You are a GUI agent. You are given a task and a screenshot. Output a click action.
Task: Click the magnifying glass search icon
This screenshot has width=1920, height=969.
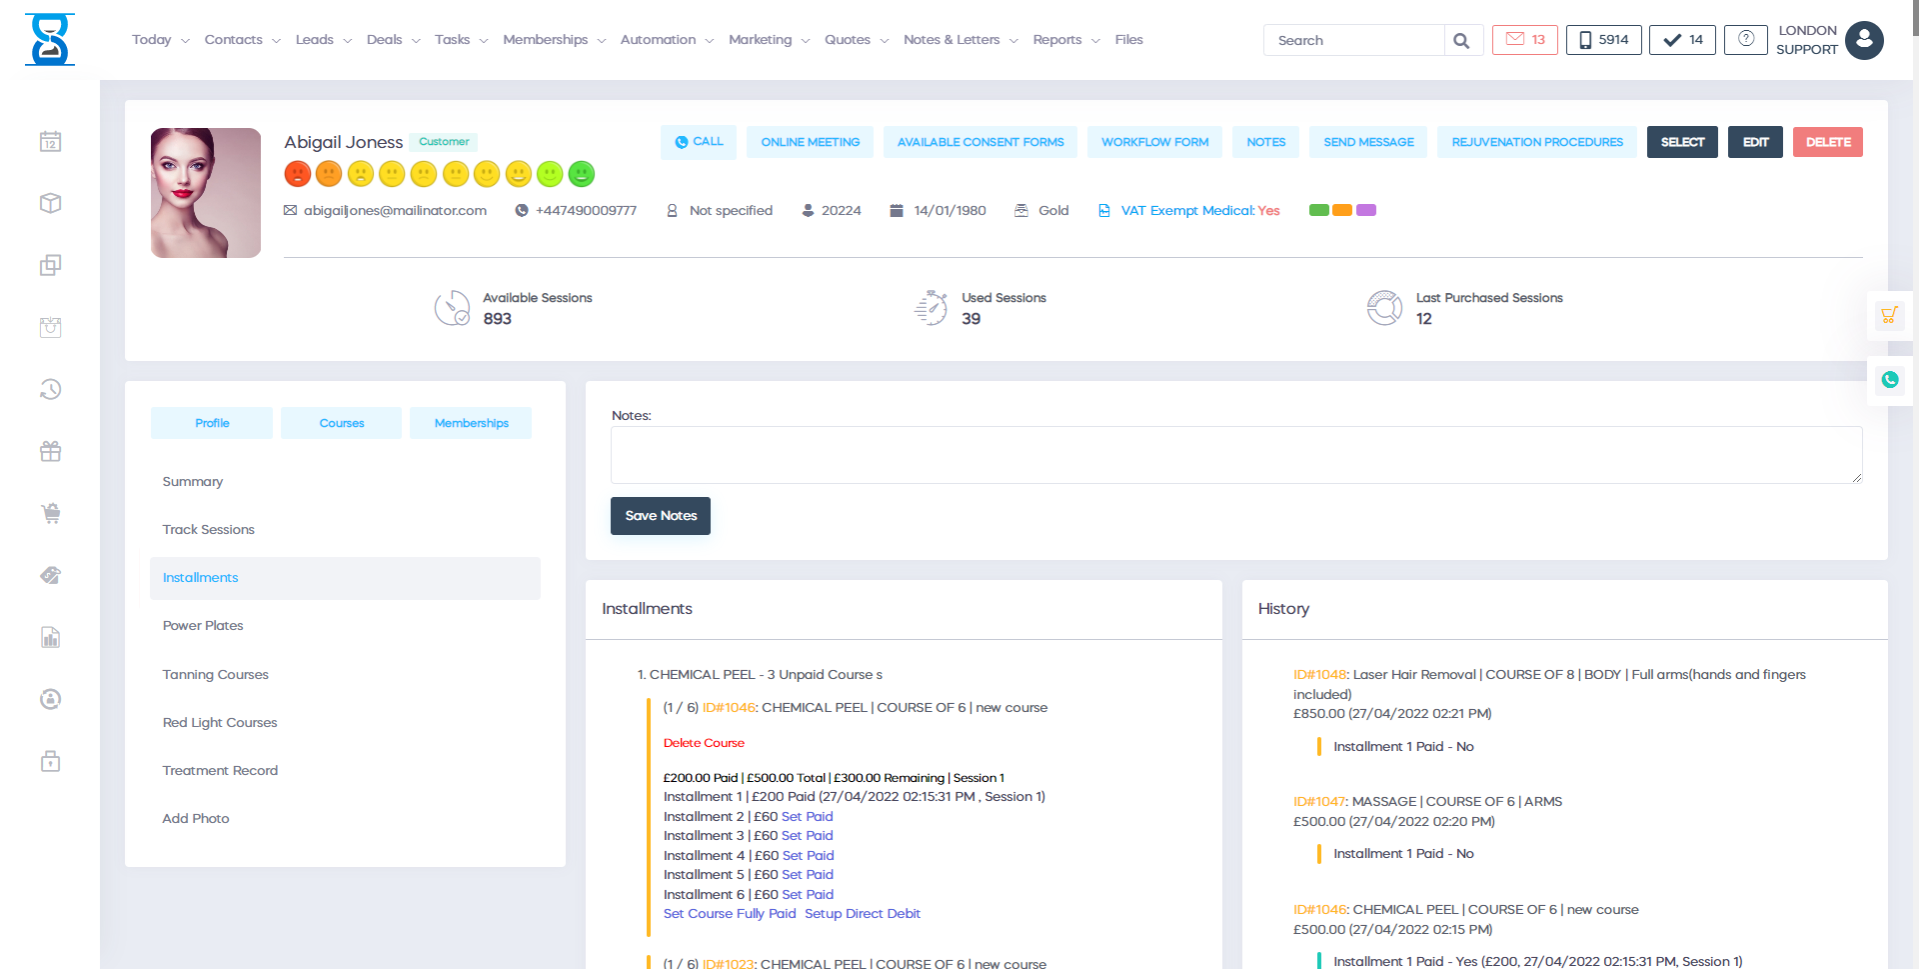pos(1461,41)
